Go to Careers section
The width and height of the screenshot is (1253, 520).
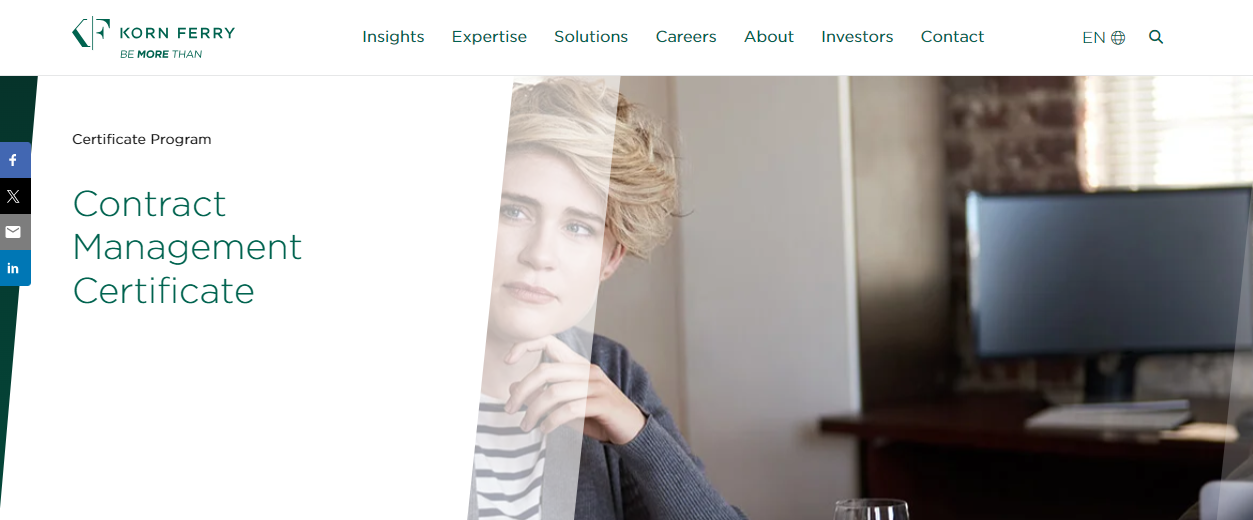pyautogui.click(x=686, y=37)
